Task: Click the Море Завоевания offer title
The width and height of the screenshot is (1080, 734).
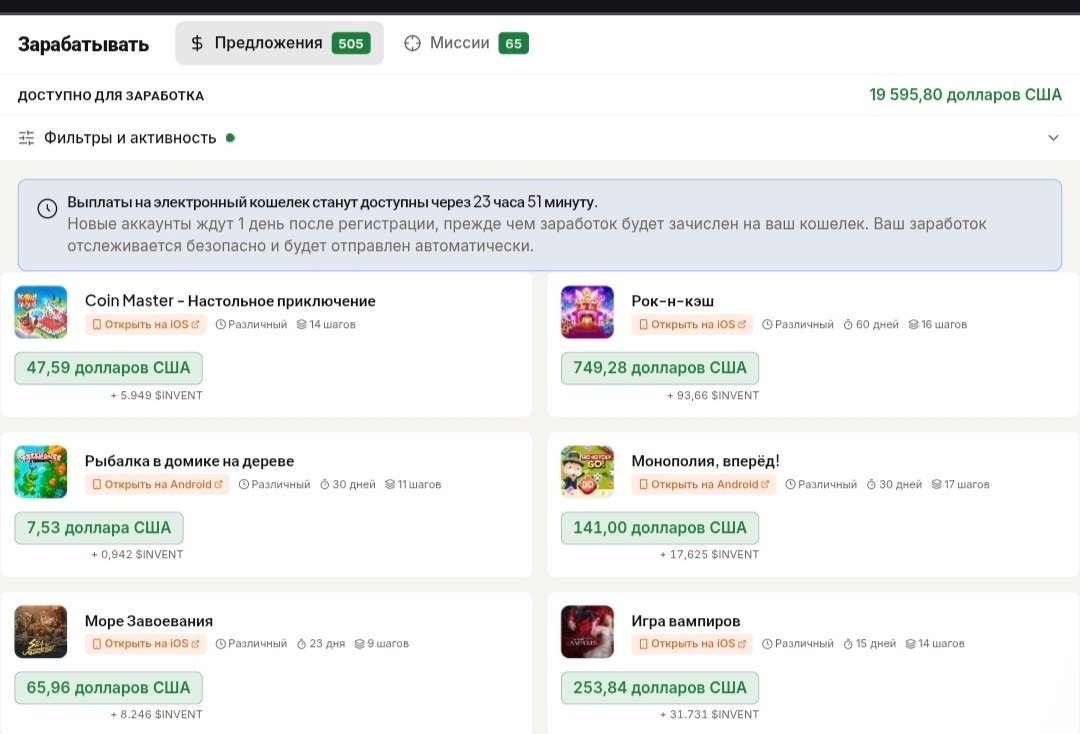Action: pos(149,620)
